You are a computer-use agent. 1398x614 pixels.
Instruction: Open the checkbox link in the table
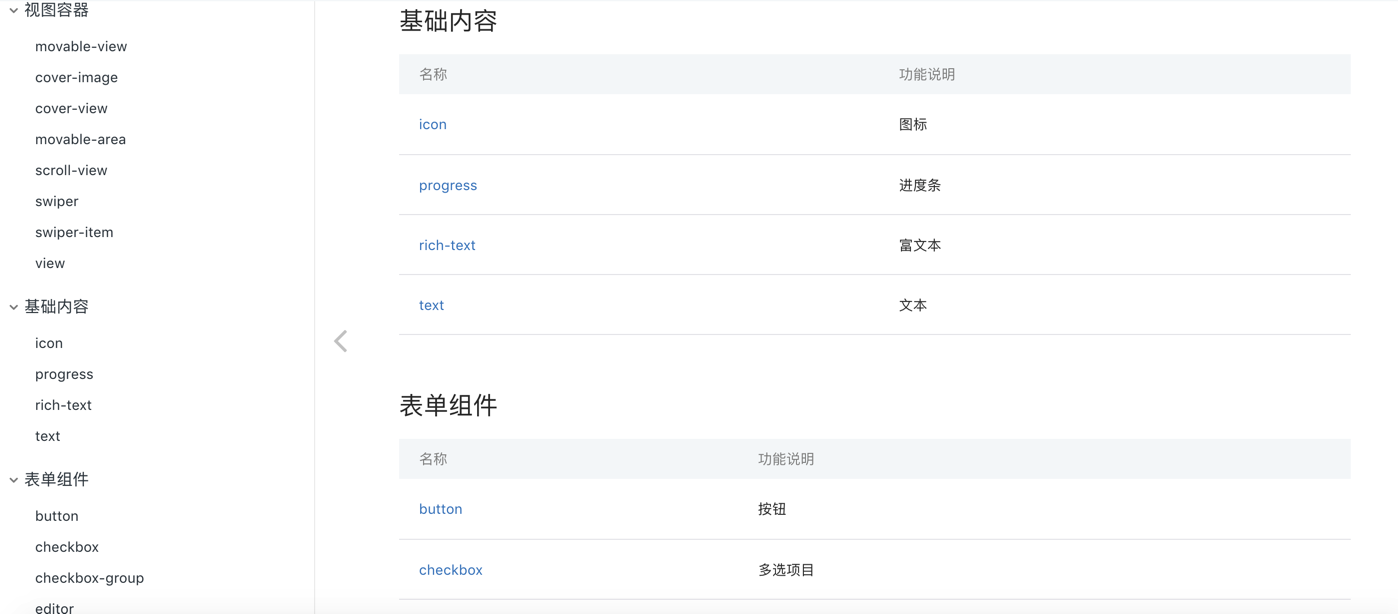coord(450,569)
